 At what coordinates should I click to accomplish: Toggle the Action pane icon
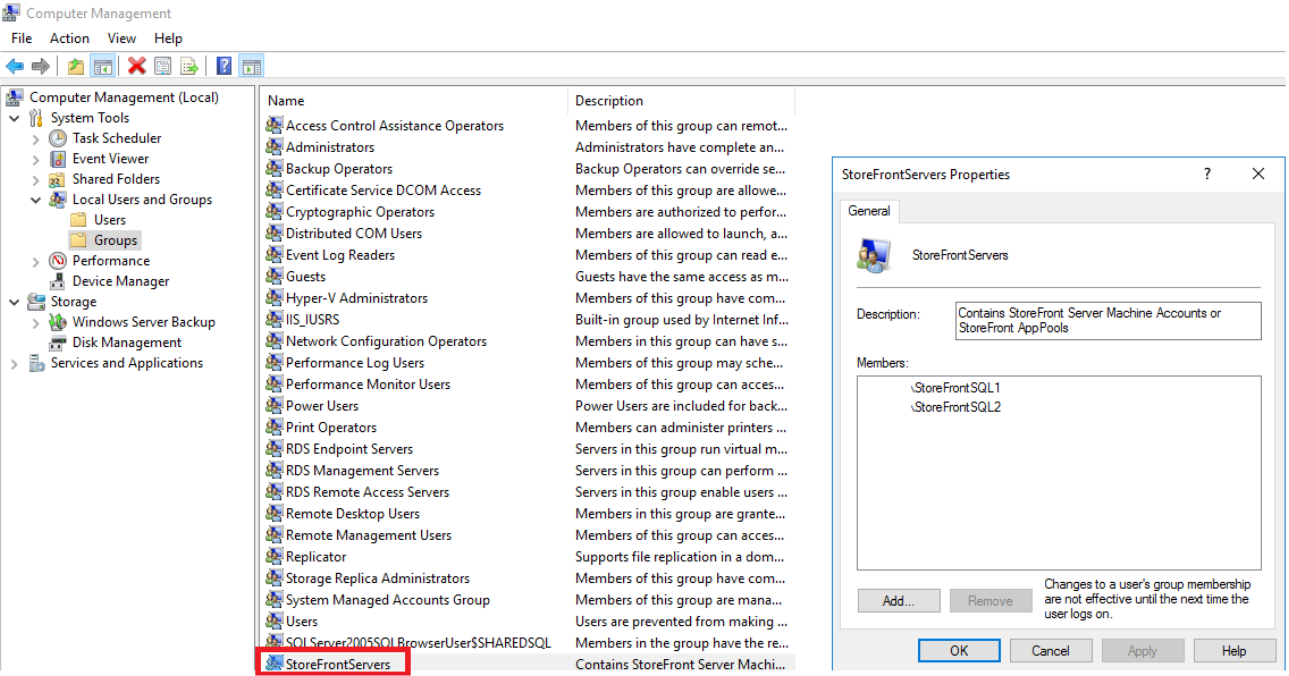click(x=251, y=66)
